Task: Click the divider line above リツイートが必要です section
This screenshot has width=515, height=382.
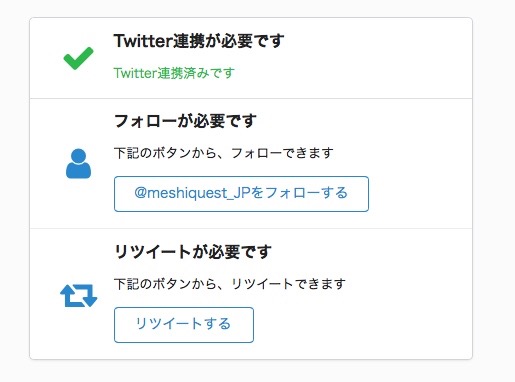Action: coord(251,229)
